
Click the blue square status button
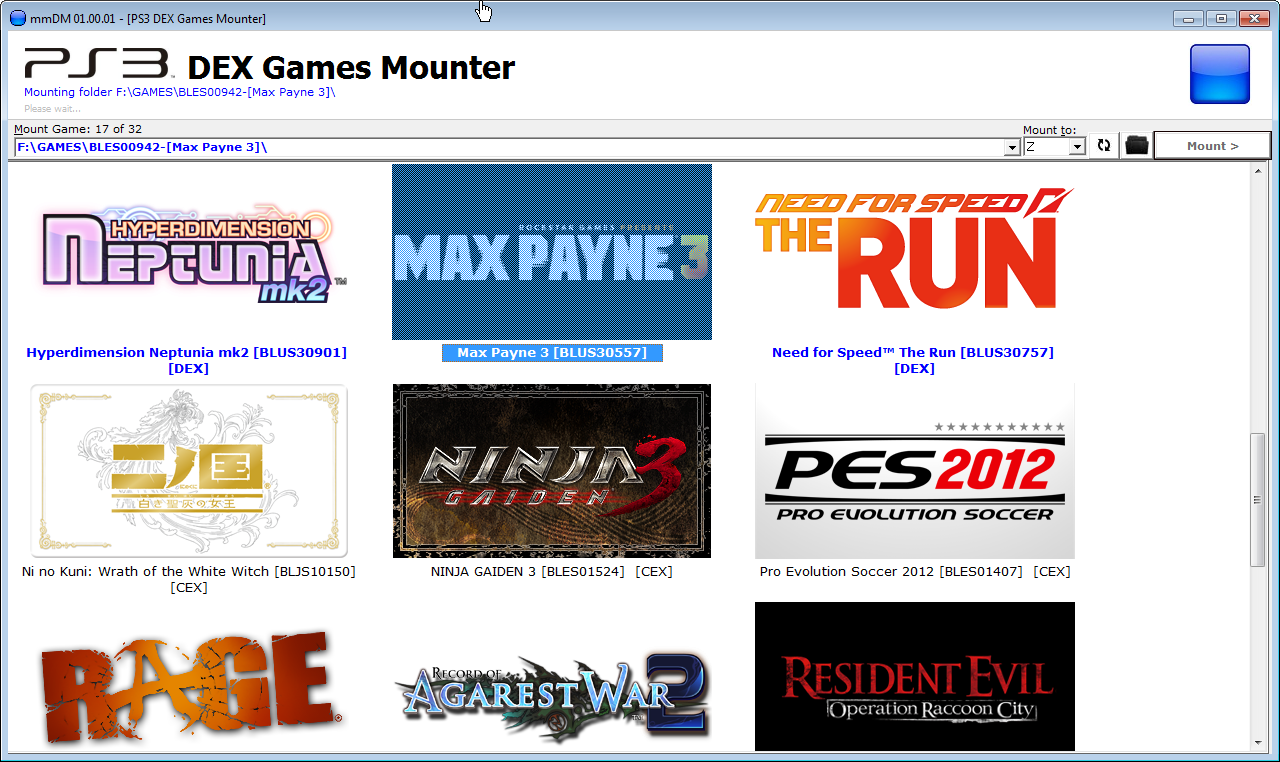pyautogui.click(x=1220, y=74)
